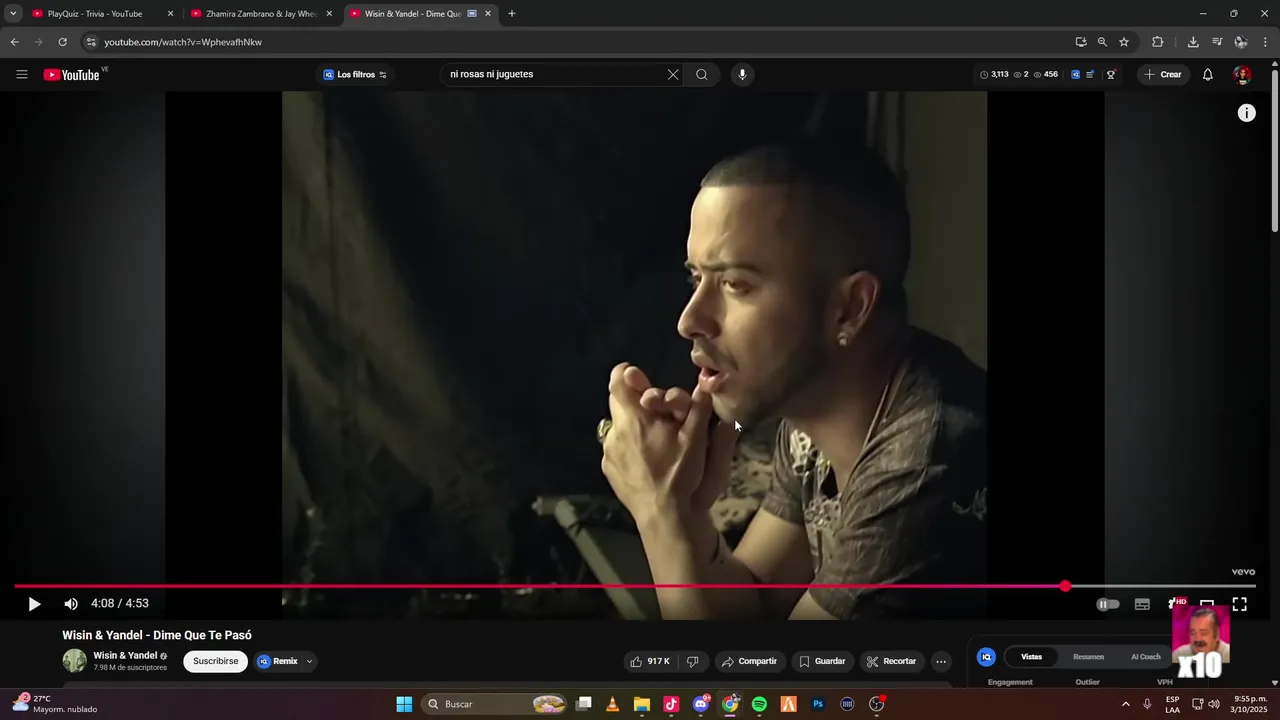Expand the Remix dropdown arrow
The image size is (1280, 720).
coord(309,661)
